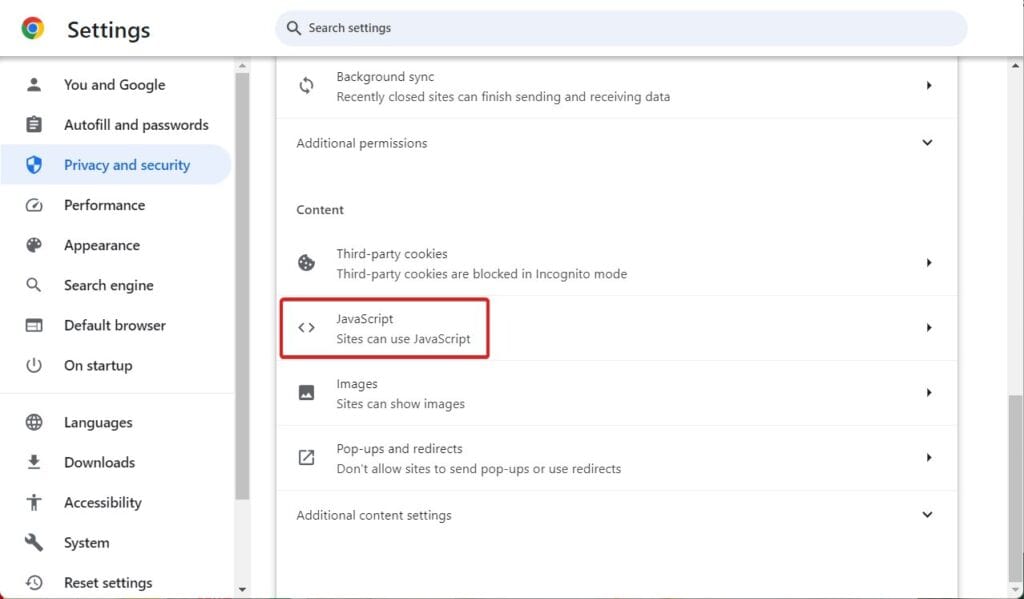Type in the Search settings field
1024x599 pixels.
620,28
